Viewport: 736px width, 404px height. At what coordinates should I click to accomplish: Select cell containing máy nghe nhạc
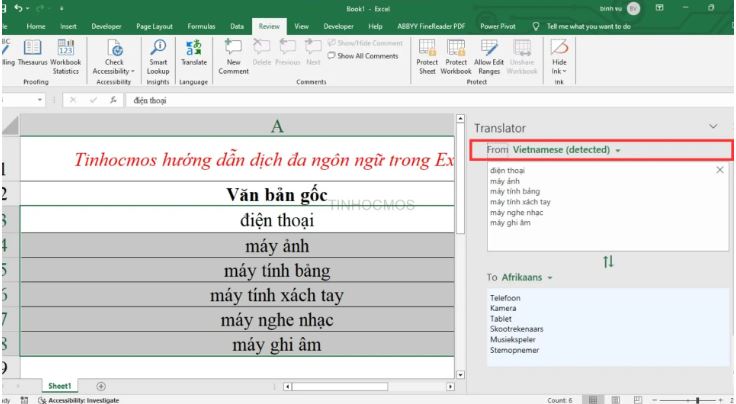(237, 320)
